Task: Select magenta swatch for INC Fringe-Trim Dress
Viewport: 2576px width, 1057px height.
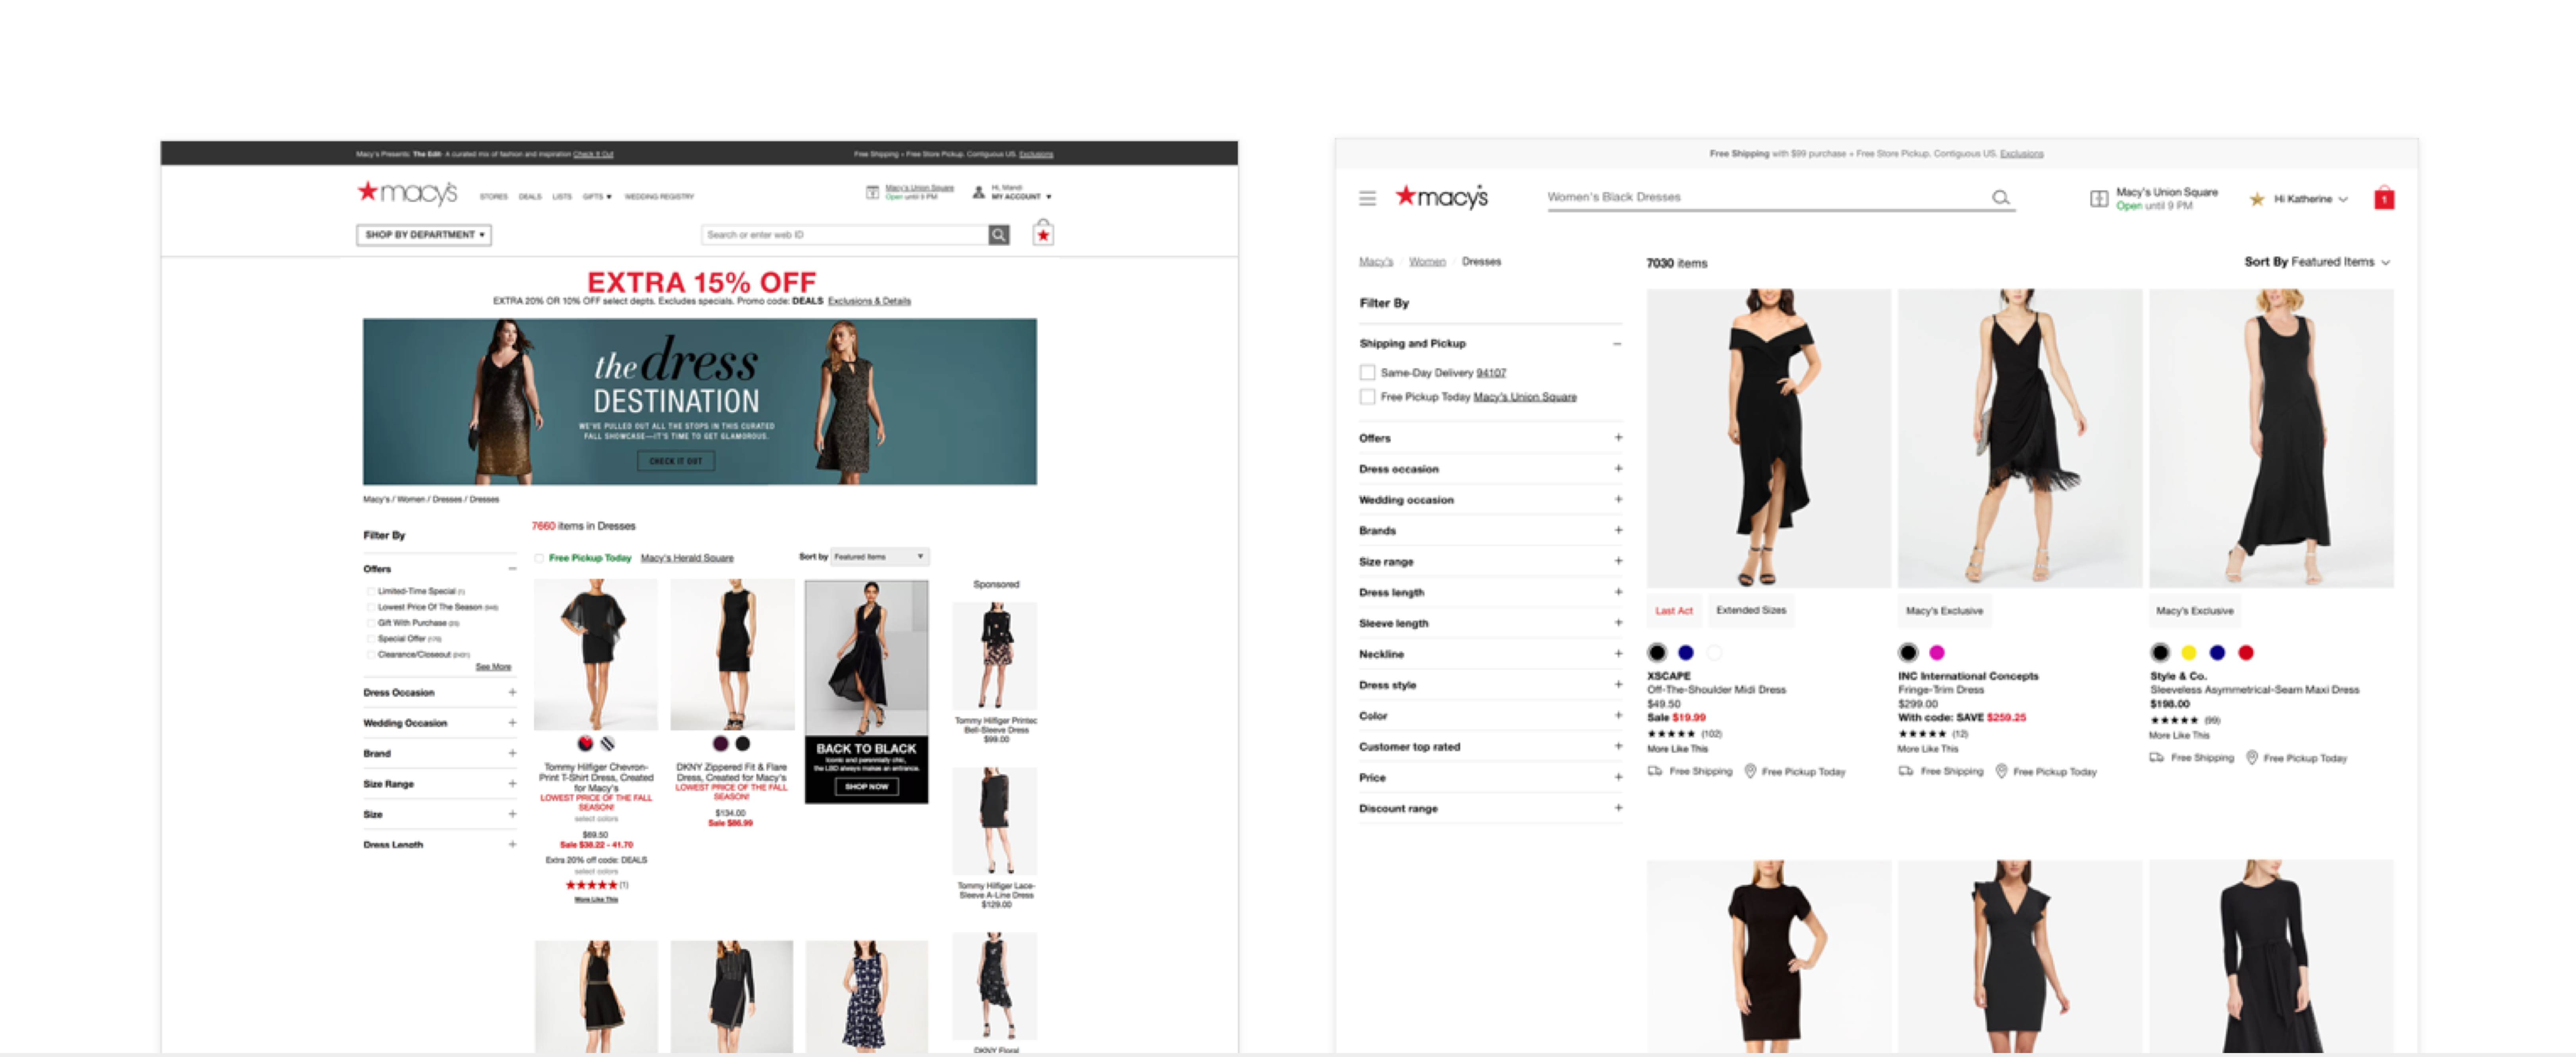Action: pos(1937,653)
